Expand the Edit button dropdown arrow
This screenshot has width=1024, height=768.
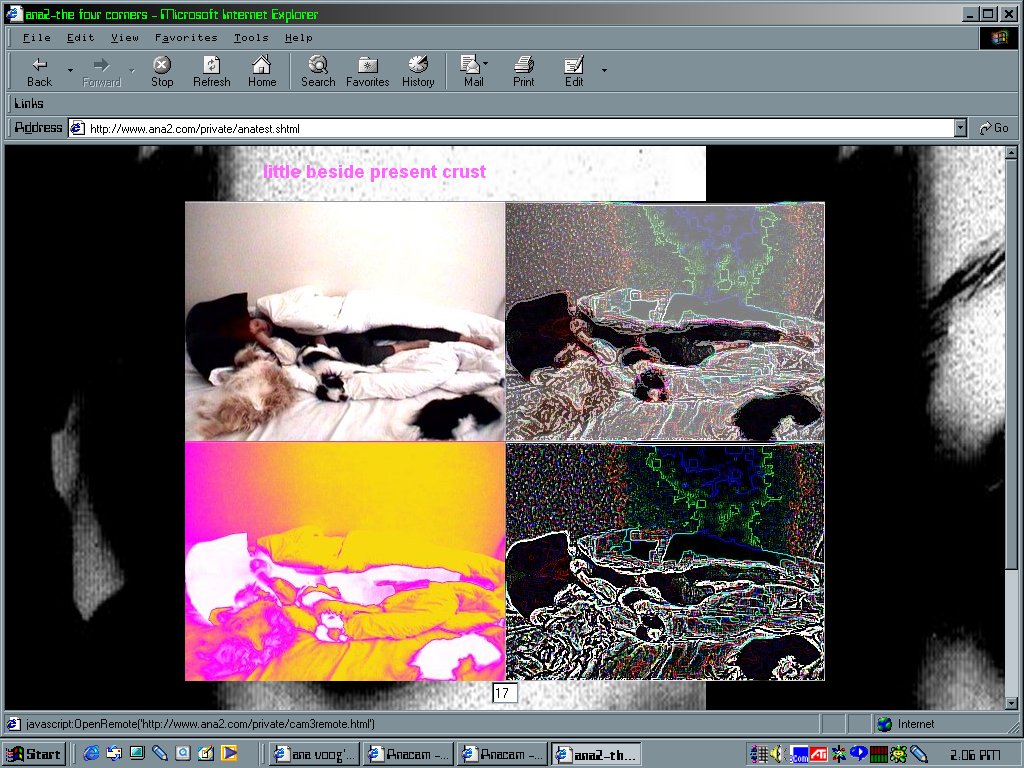(604, 70)
